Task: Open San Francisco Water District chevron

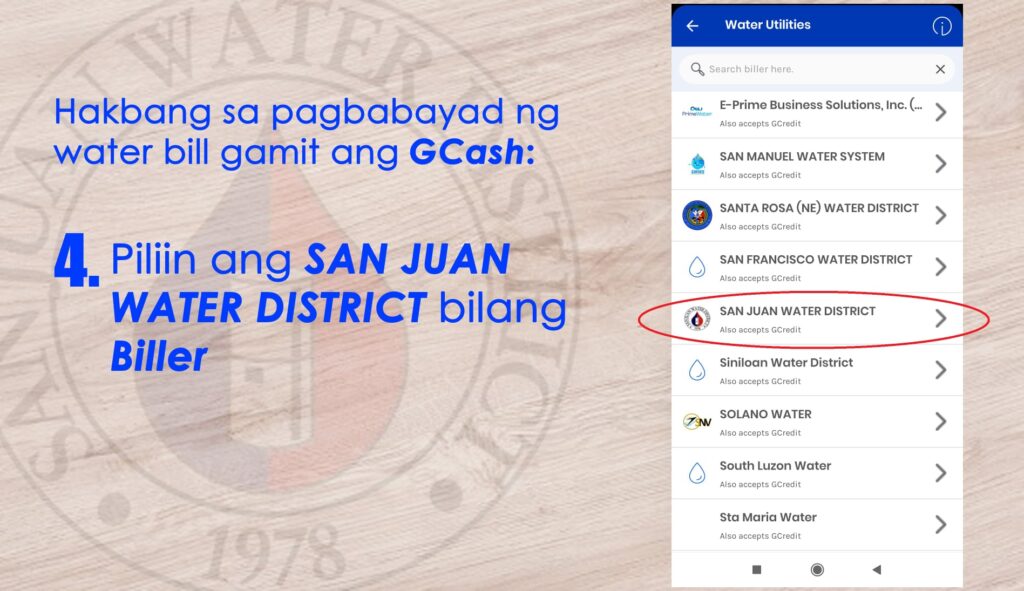Action: (x=940, y=266)
